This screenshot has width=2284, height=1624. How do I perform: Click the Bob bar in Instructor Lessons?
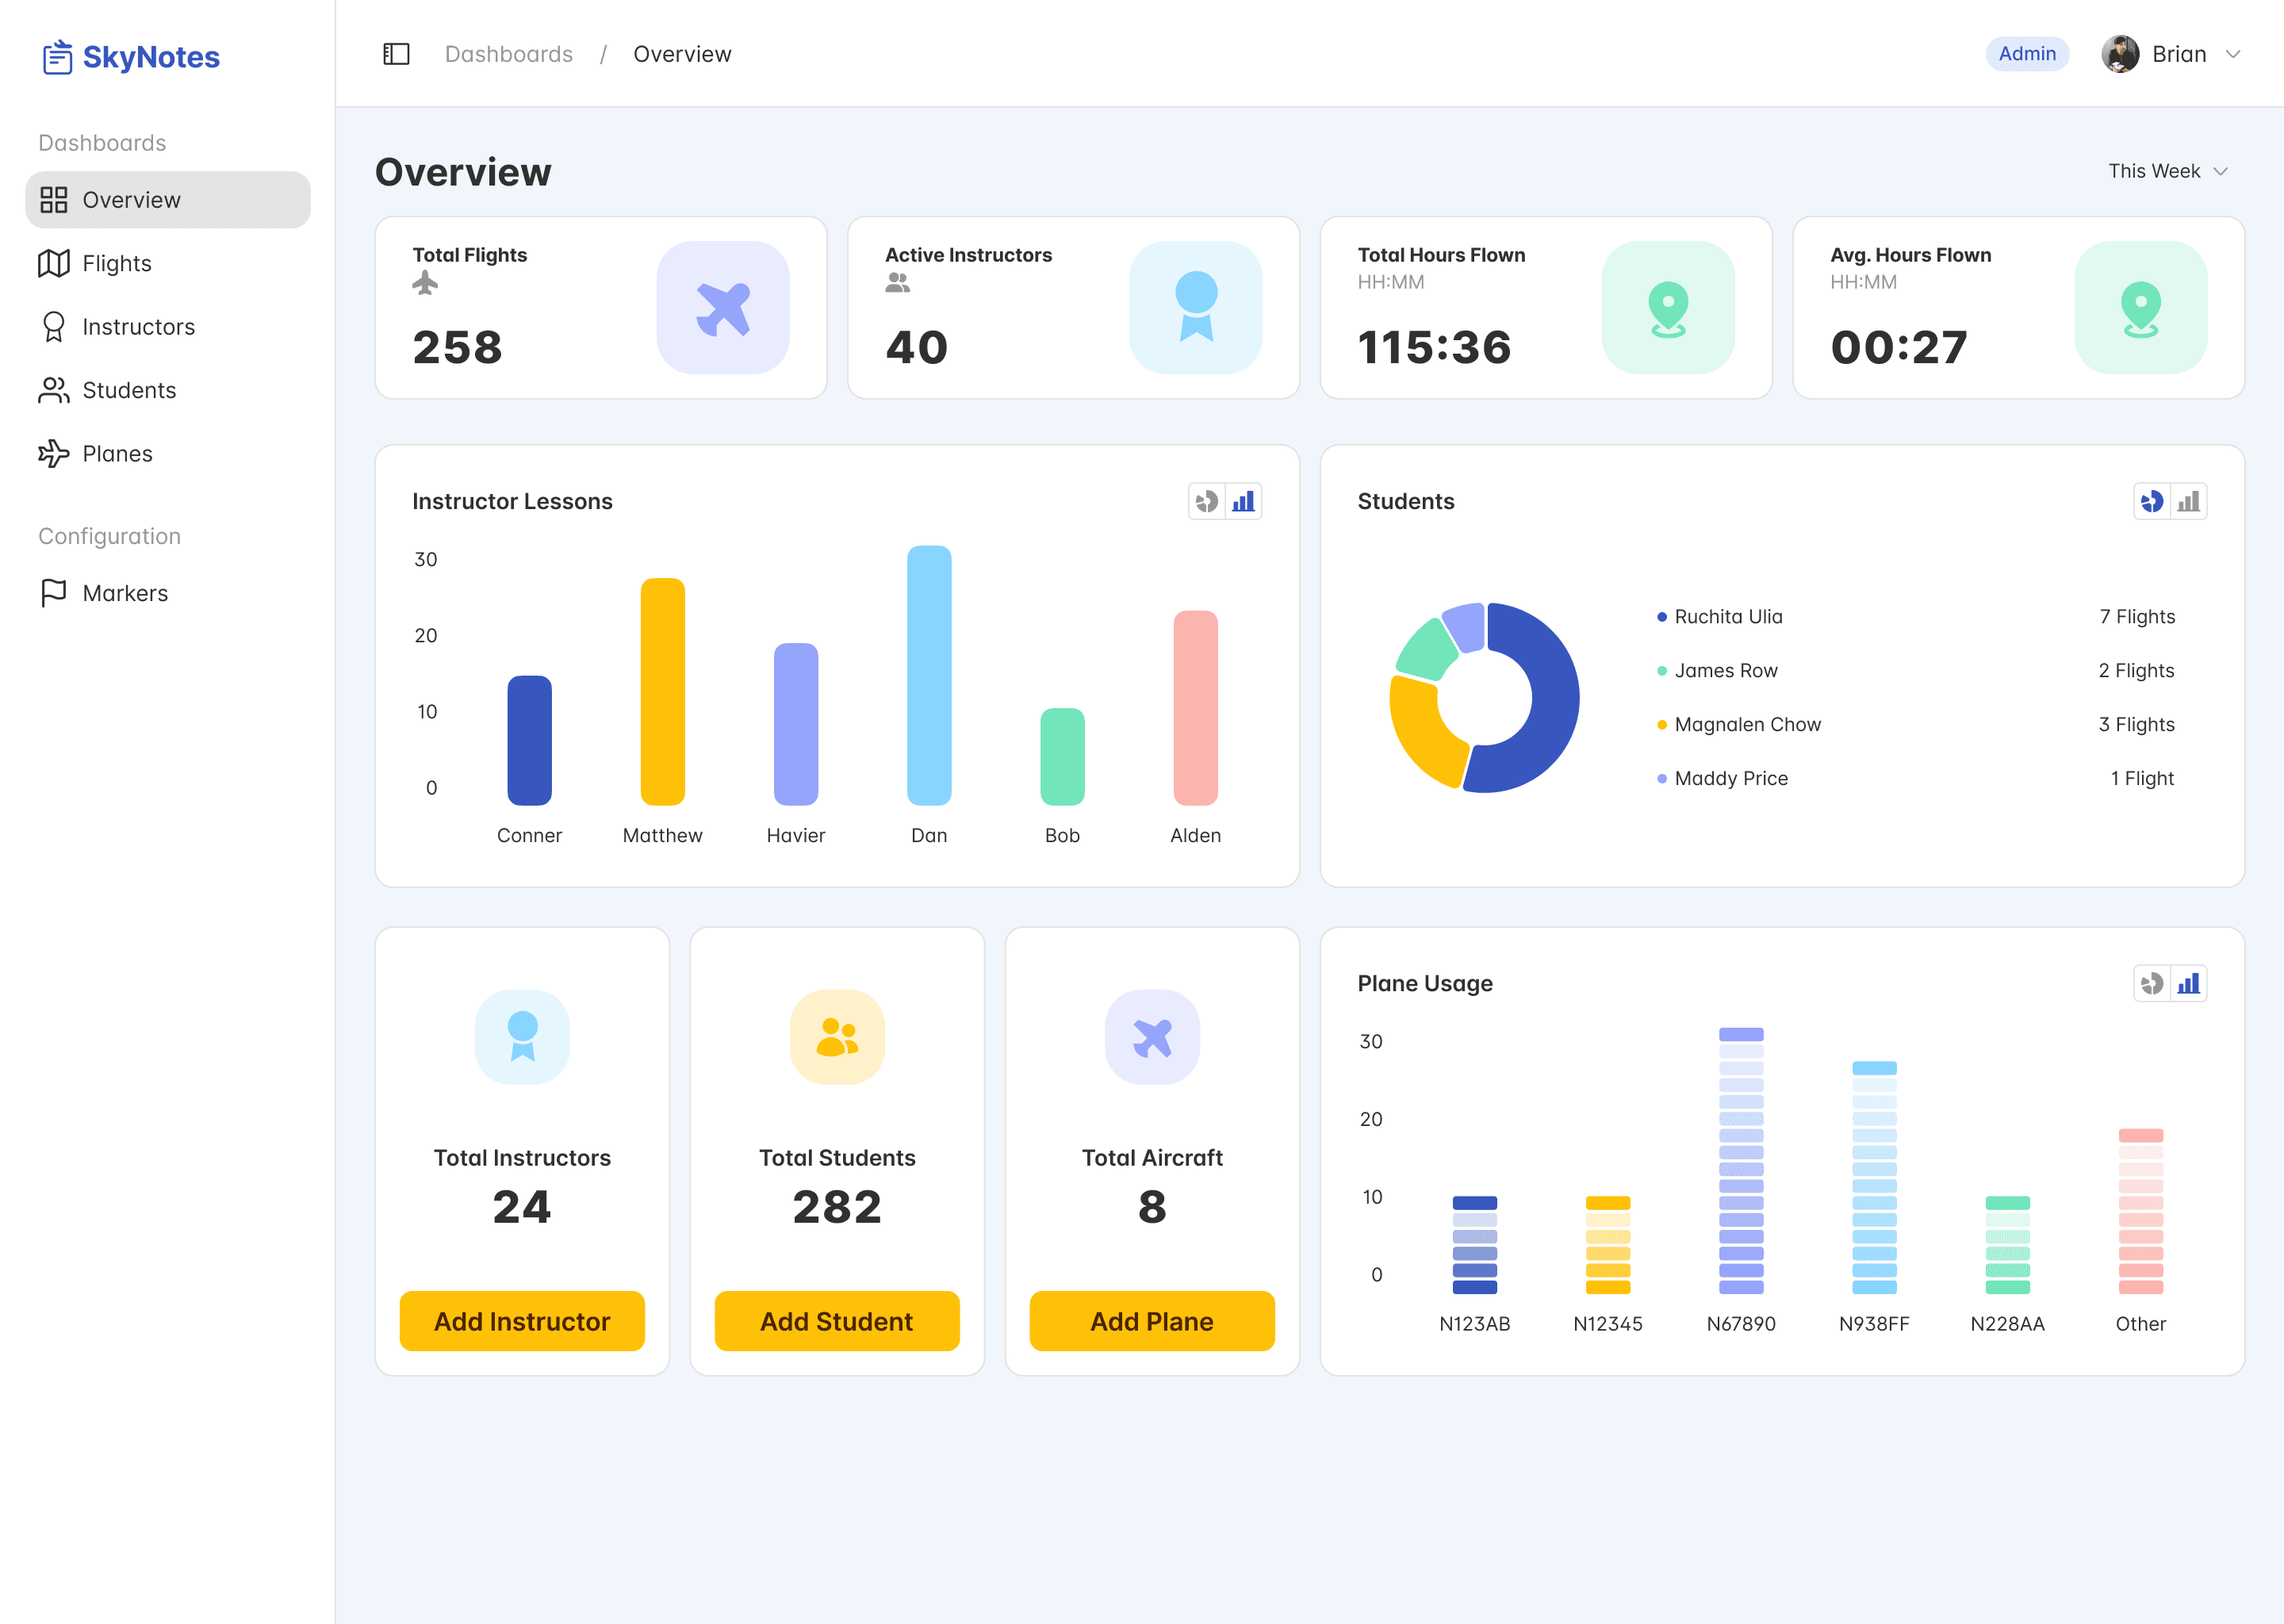[x=1062, y=757]
